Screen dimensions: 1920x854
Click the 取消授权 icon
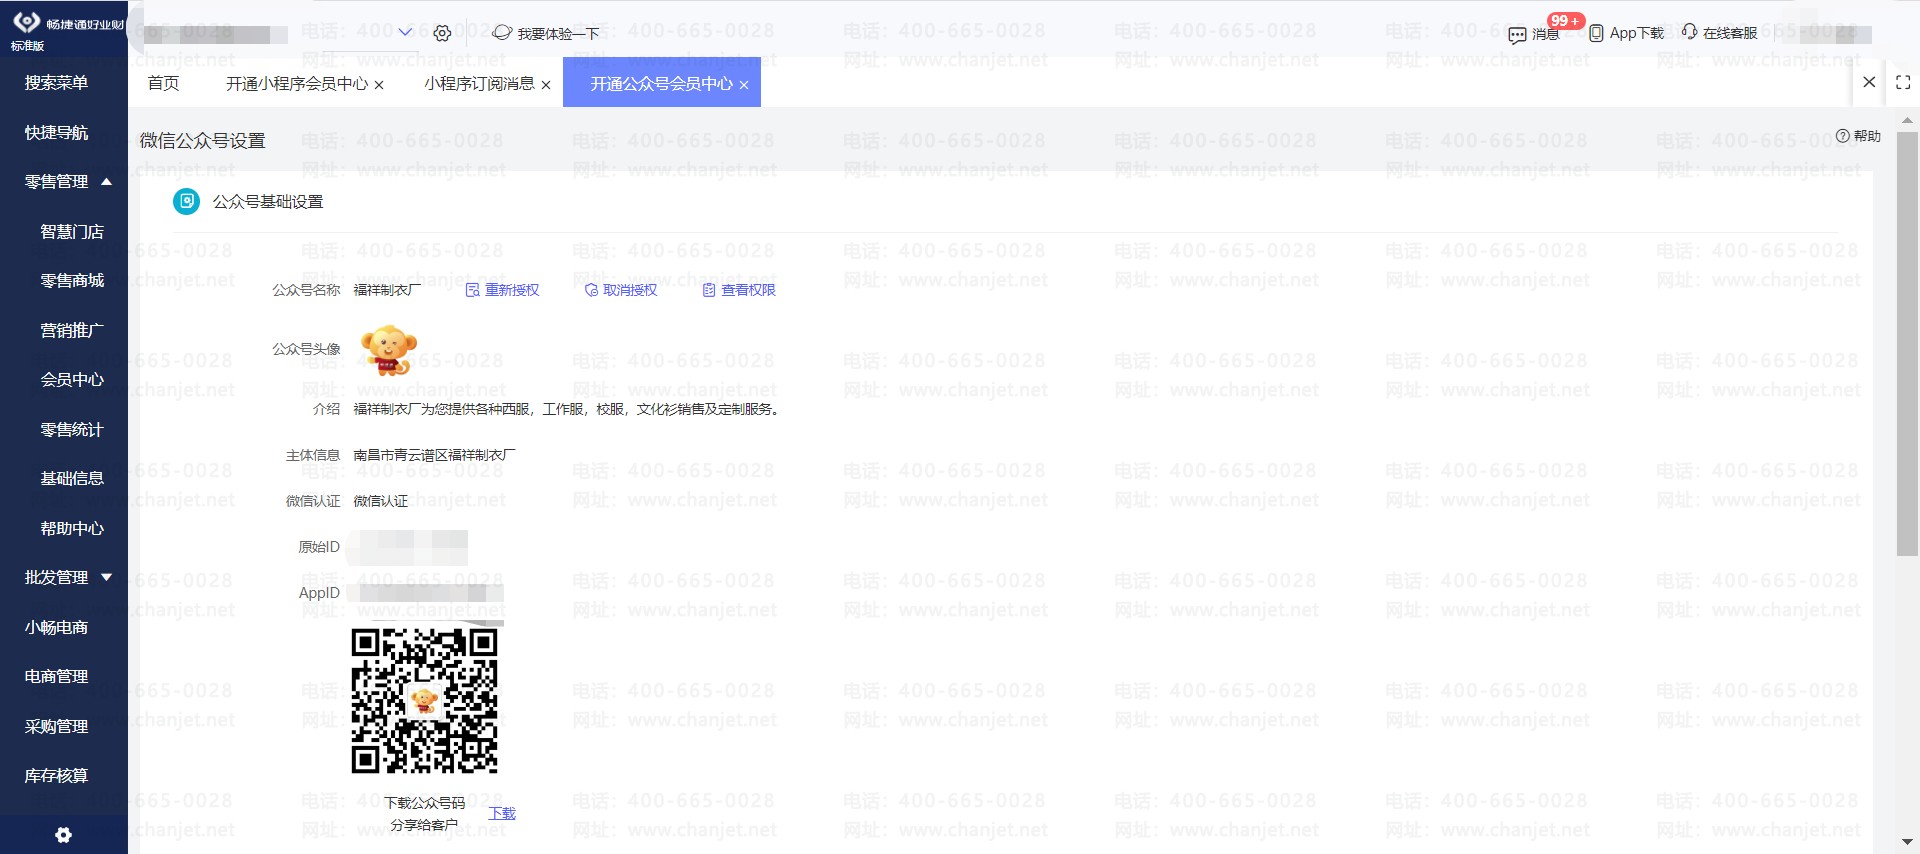(x=591, y=290)
